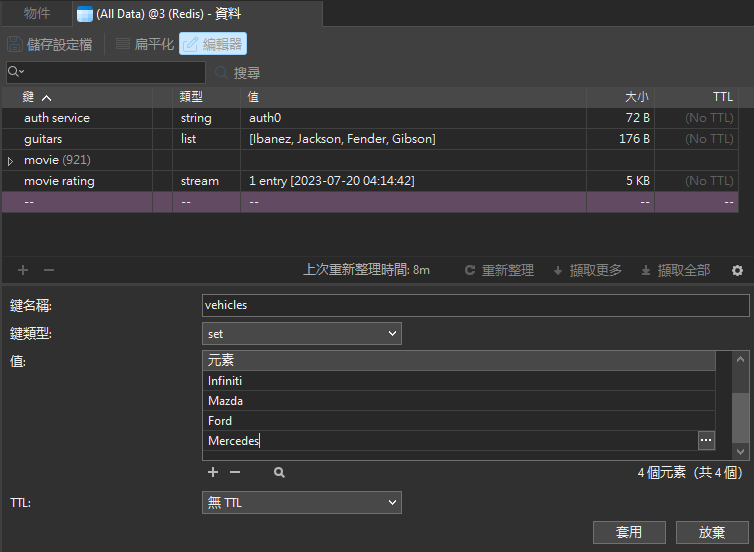Open the TTL 無 TTL dropdown
This screenshot has height=552, width=754.
301,503
